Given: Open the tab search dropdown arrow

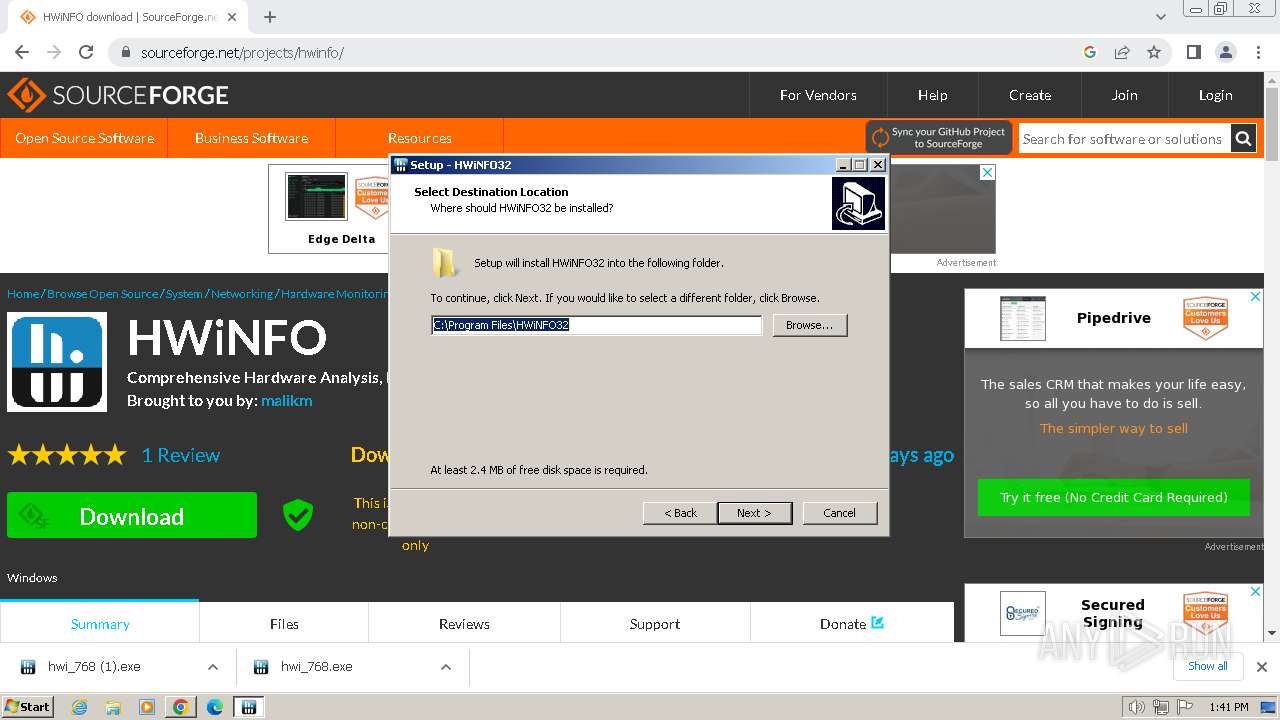Looking at the screenshot, I should point(1160,17).
